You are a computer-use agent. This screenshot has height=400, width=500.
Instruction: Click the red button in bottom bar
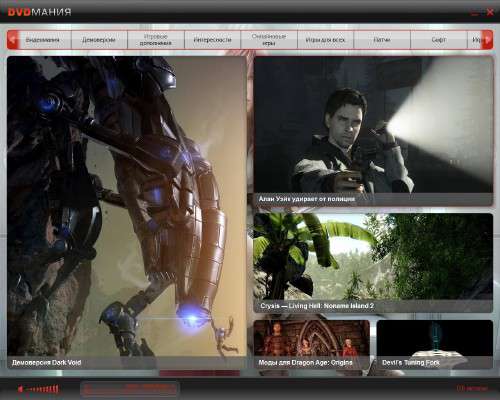click(129, 389)
